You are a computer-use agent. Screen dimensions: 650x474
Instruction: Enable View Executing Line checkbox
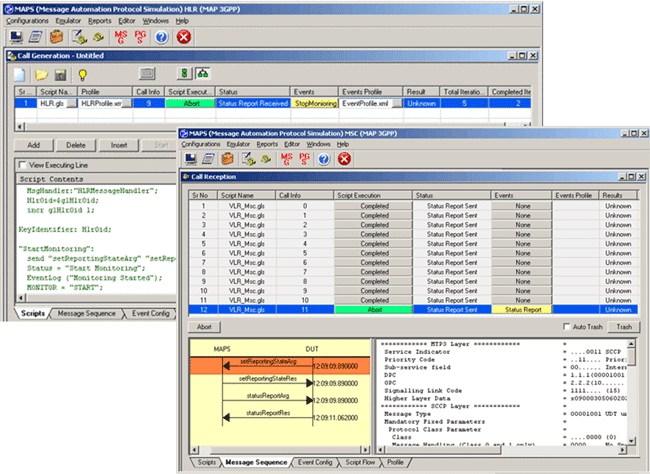tap(22, 165)
